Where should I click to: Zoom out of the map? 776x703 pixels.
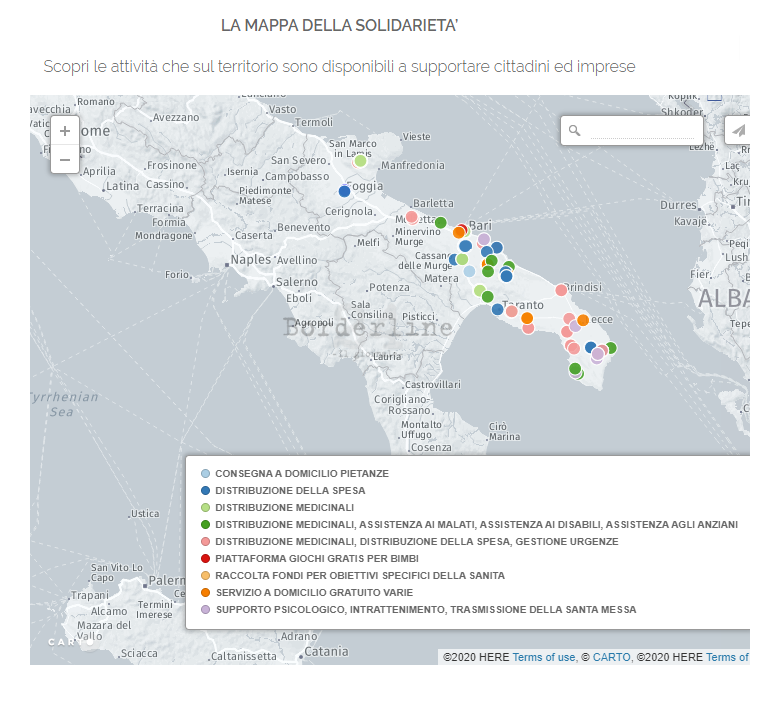[65, 159]
